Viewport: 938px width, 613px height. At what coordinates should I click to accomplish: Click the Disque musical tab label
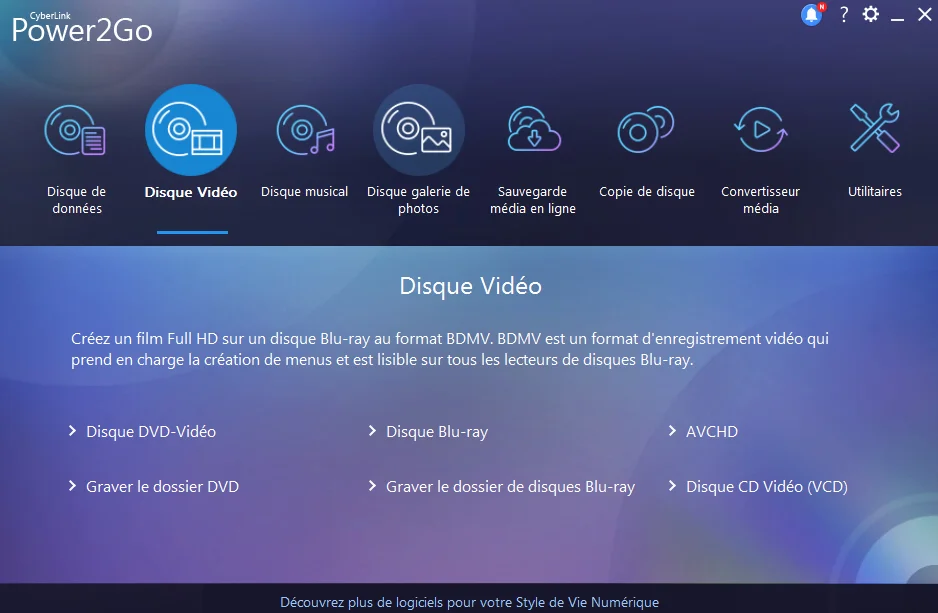[304, 191]
